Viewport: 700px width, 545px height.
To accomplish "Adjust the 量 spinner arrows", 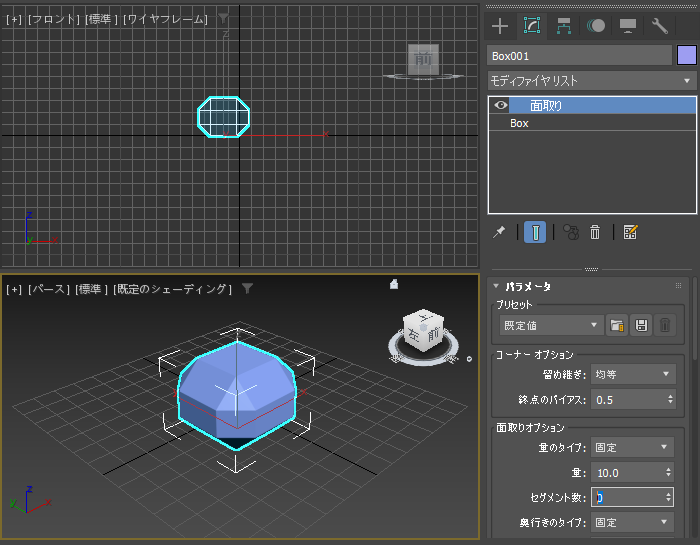I will pyautogui.click(x=669, y=473).
